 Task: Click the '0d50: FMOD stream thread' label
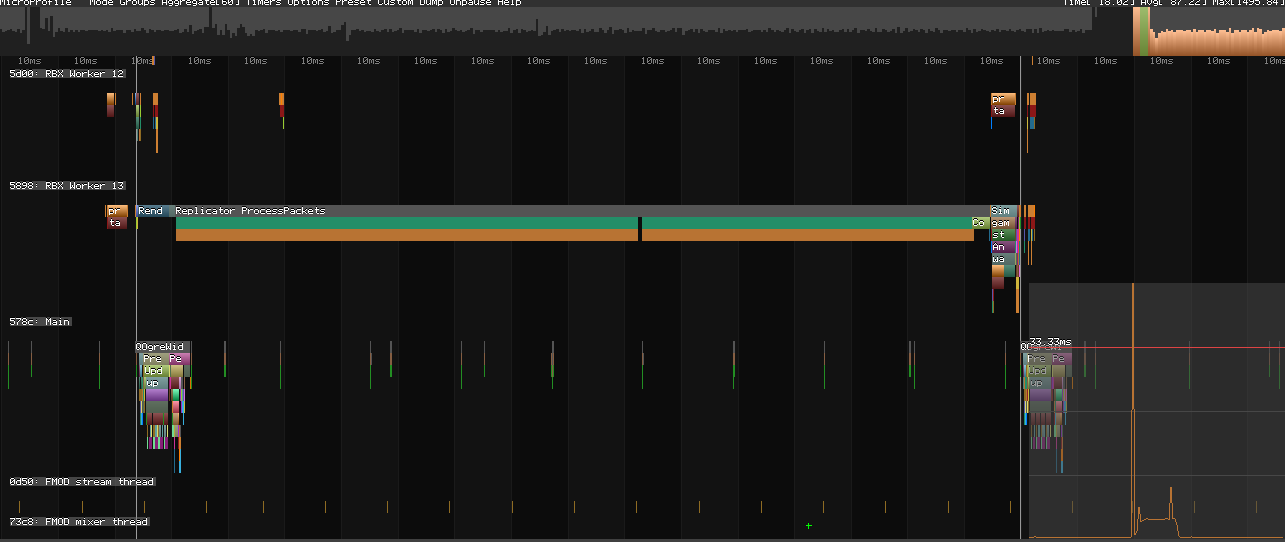pos(82,482)
